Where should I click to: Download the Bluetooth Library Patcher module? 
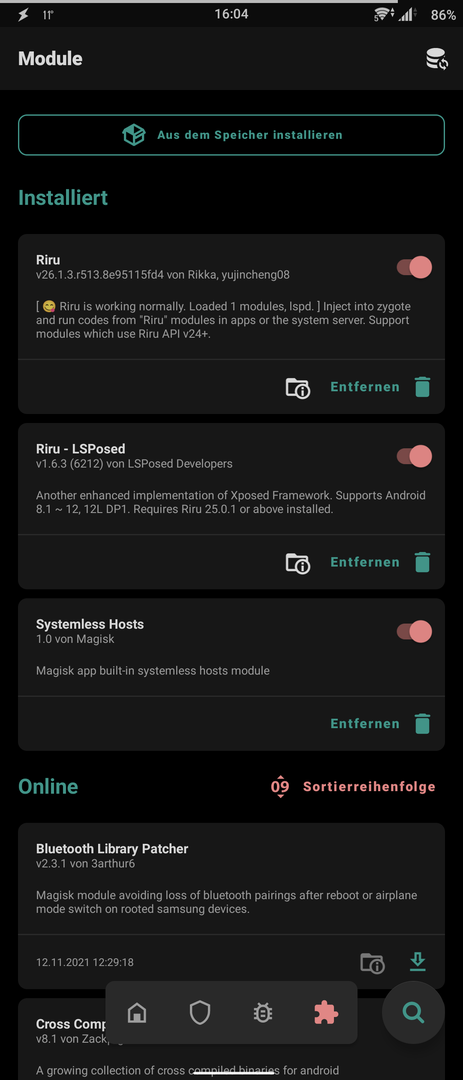(418, 962)
